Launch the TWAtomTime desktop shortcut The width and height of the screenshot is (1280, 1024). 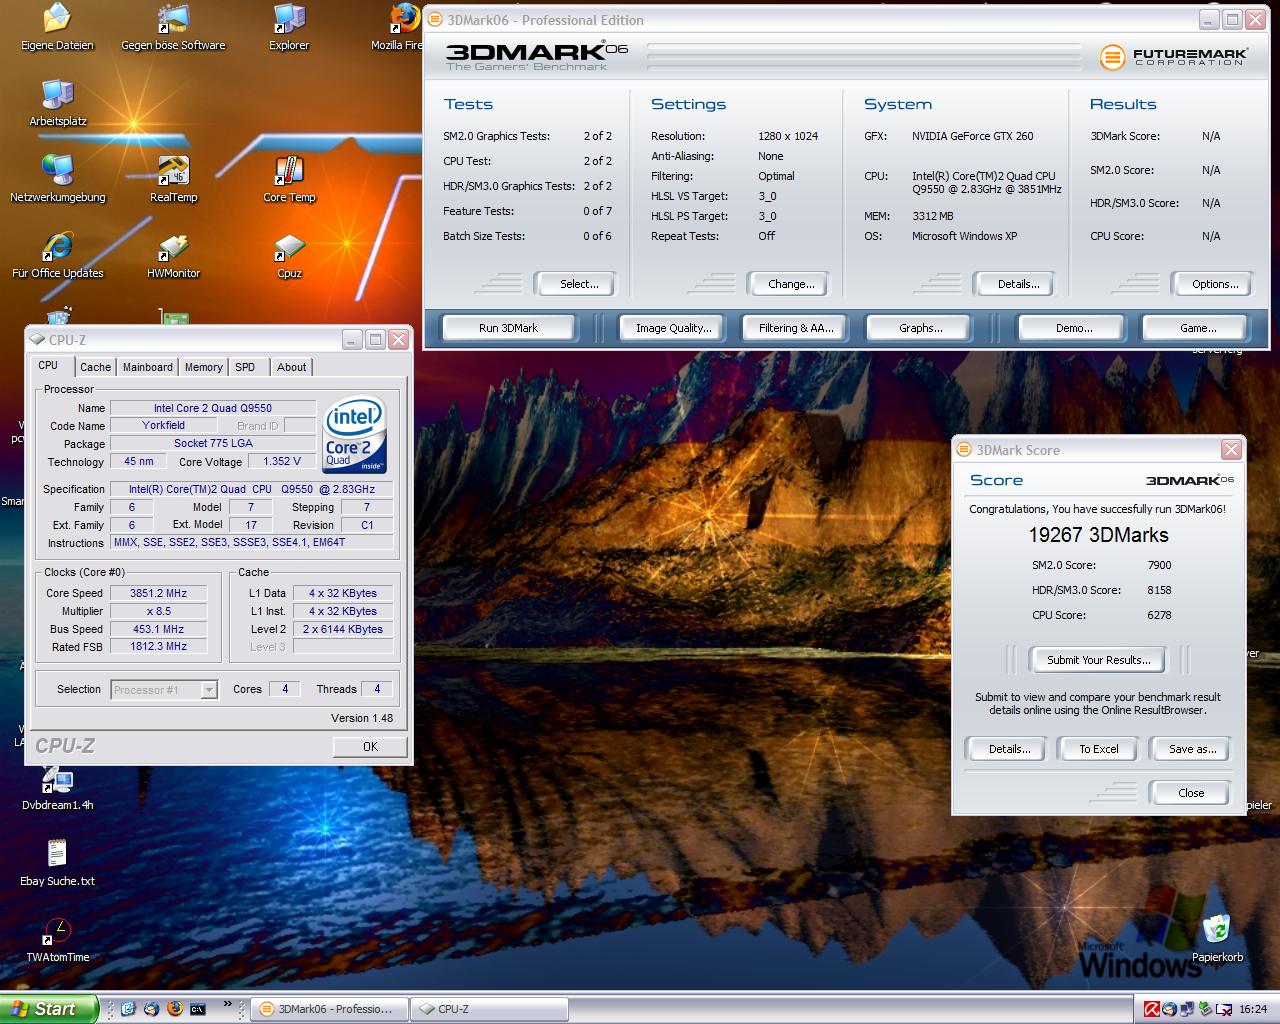coord(57,940)
